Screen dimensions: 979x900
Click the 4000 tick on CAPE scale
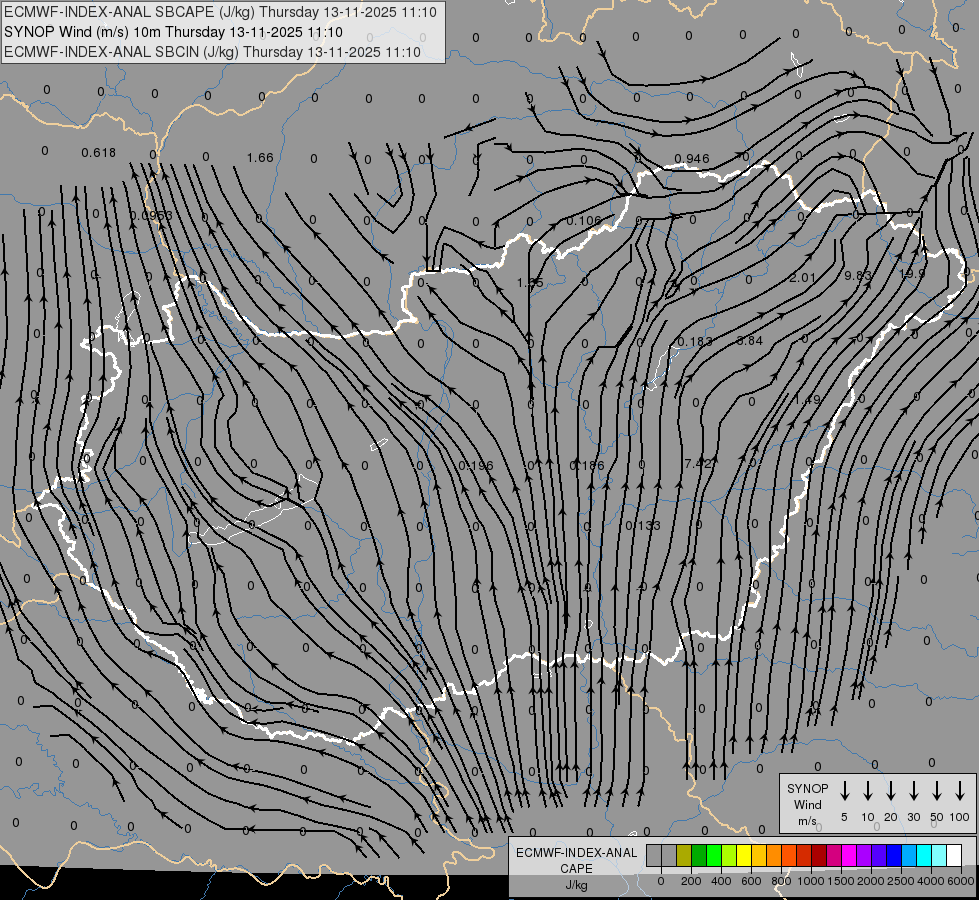coord(931,881)
